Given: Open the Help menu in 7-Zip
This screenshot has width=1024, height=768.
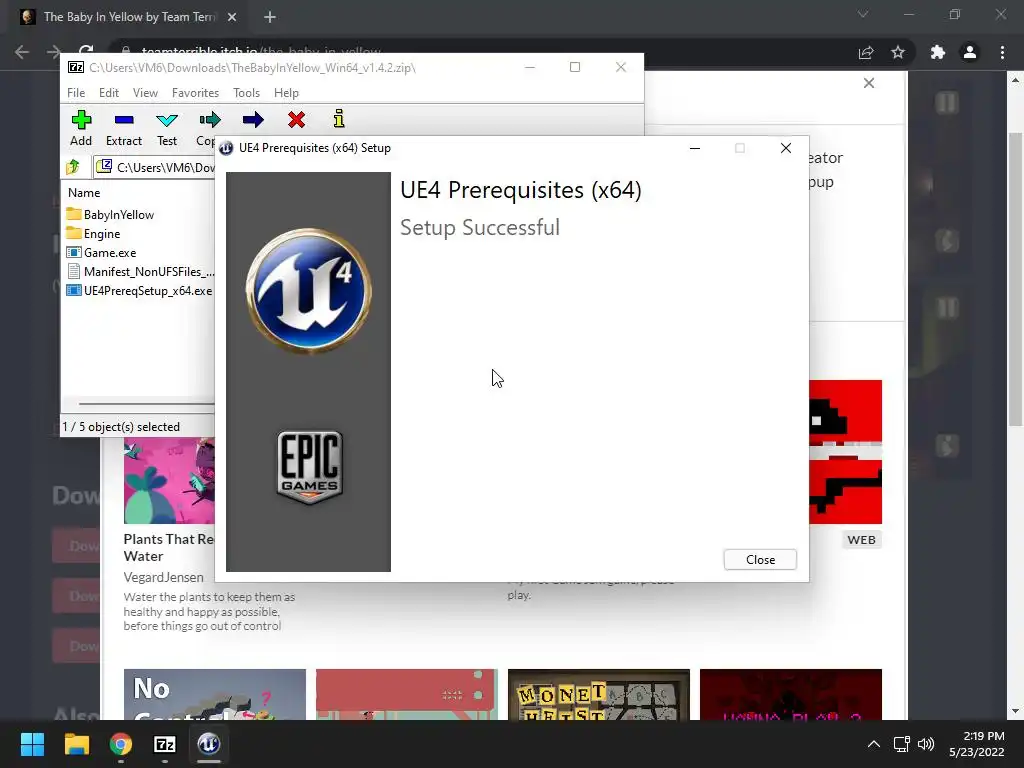Looking at the screenshot, I should [286, 93].
